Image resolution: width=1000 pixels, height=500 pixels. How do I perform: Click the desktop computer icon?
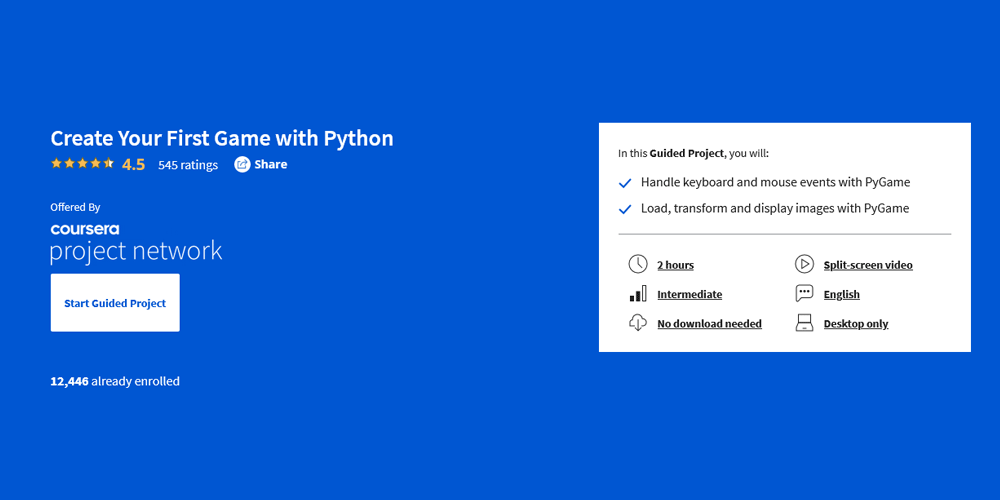804,323
